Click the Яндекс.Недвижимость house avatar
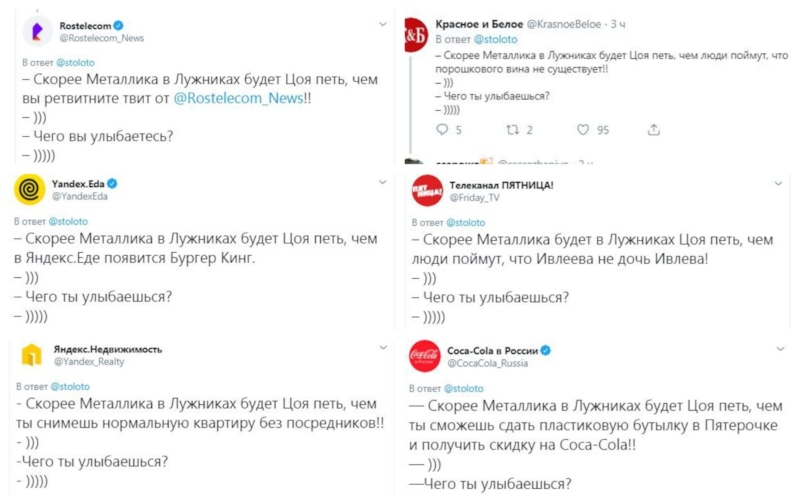The width and height of the screenshot is (800, 504). coord(33,355)
